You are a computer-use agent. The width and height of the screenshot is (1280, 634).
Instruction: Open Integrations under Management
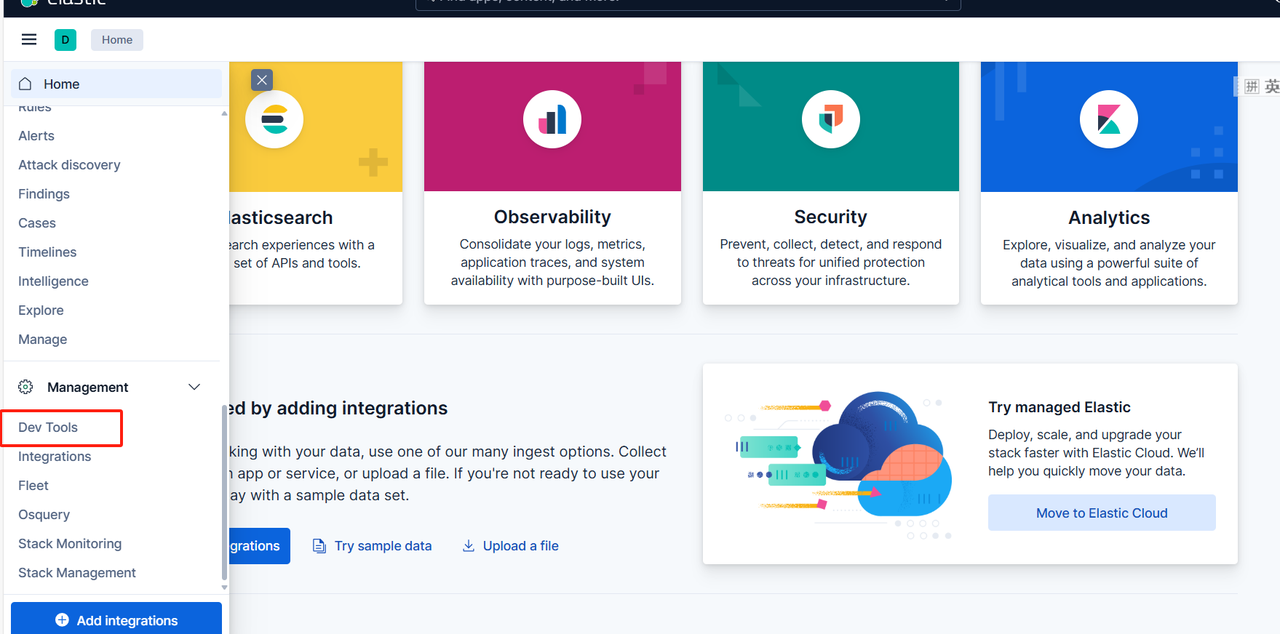point(55,456)
